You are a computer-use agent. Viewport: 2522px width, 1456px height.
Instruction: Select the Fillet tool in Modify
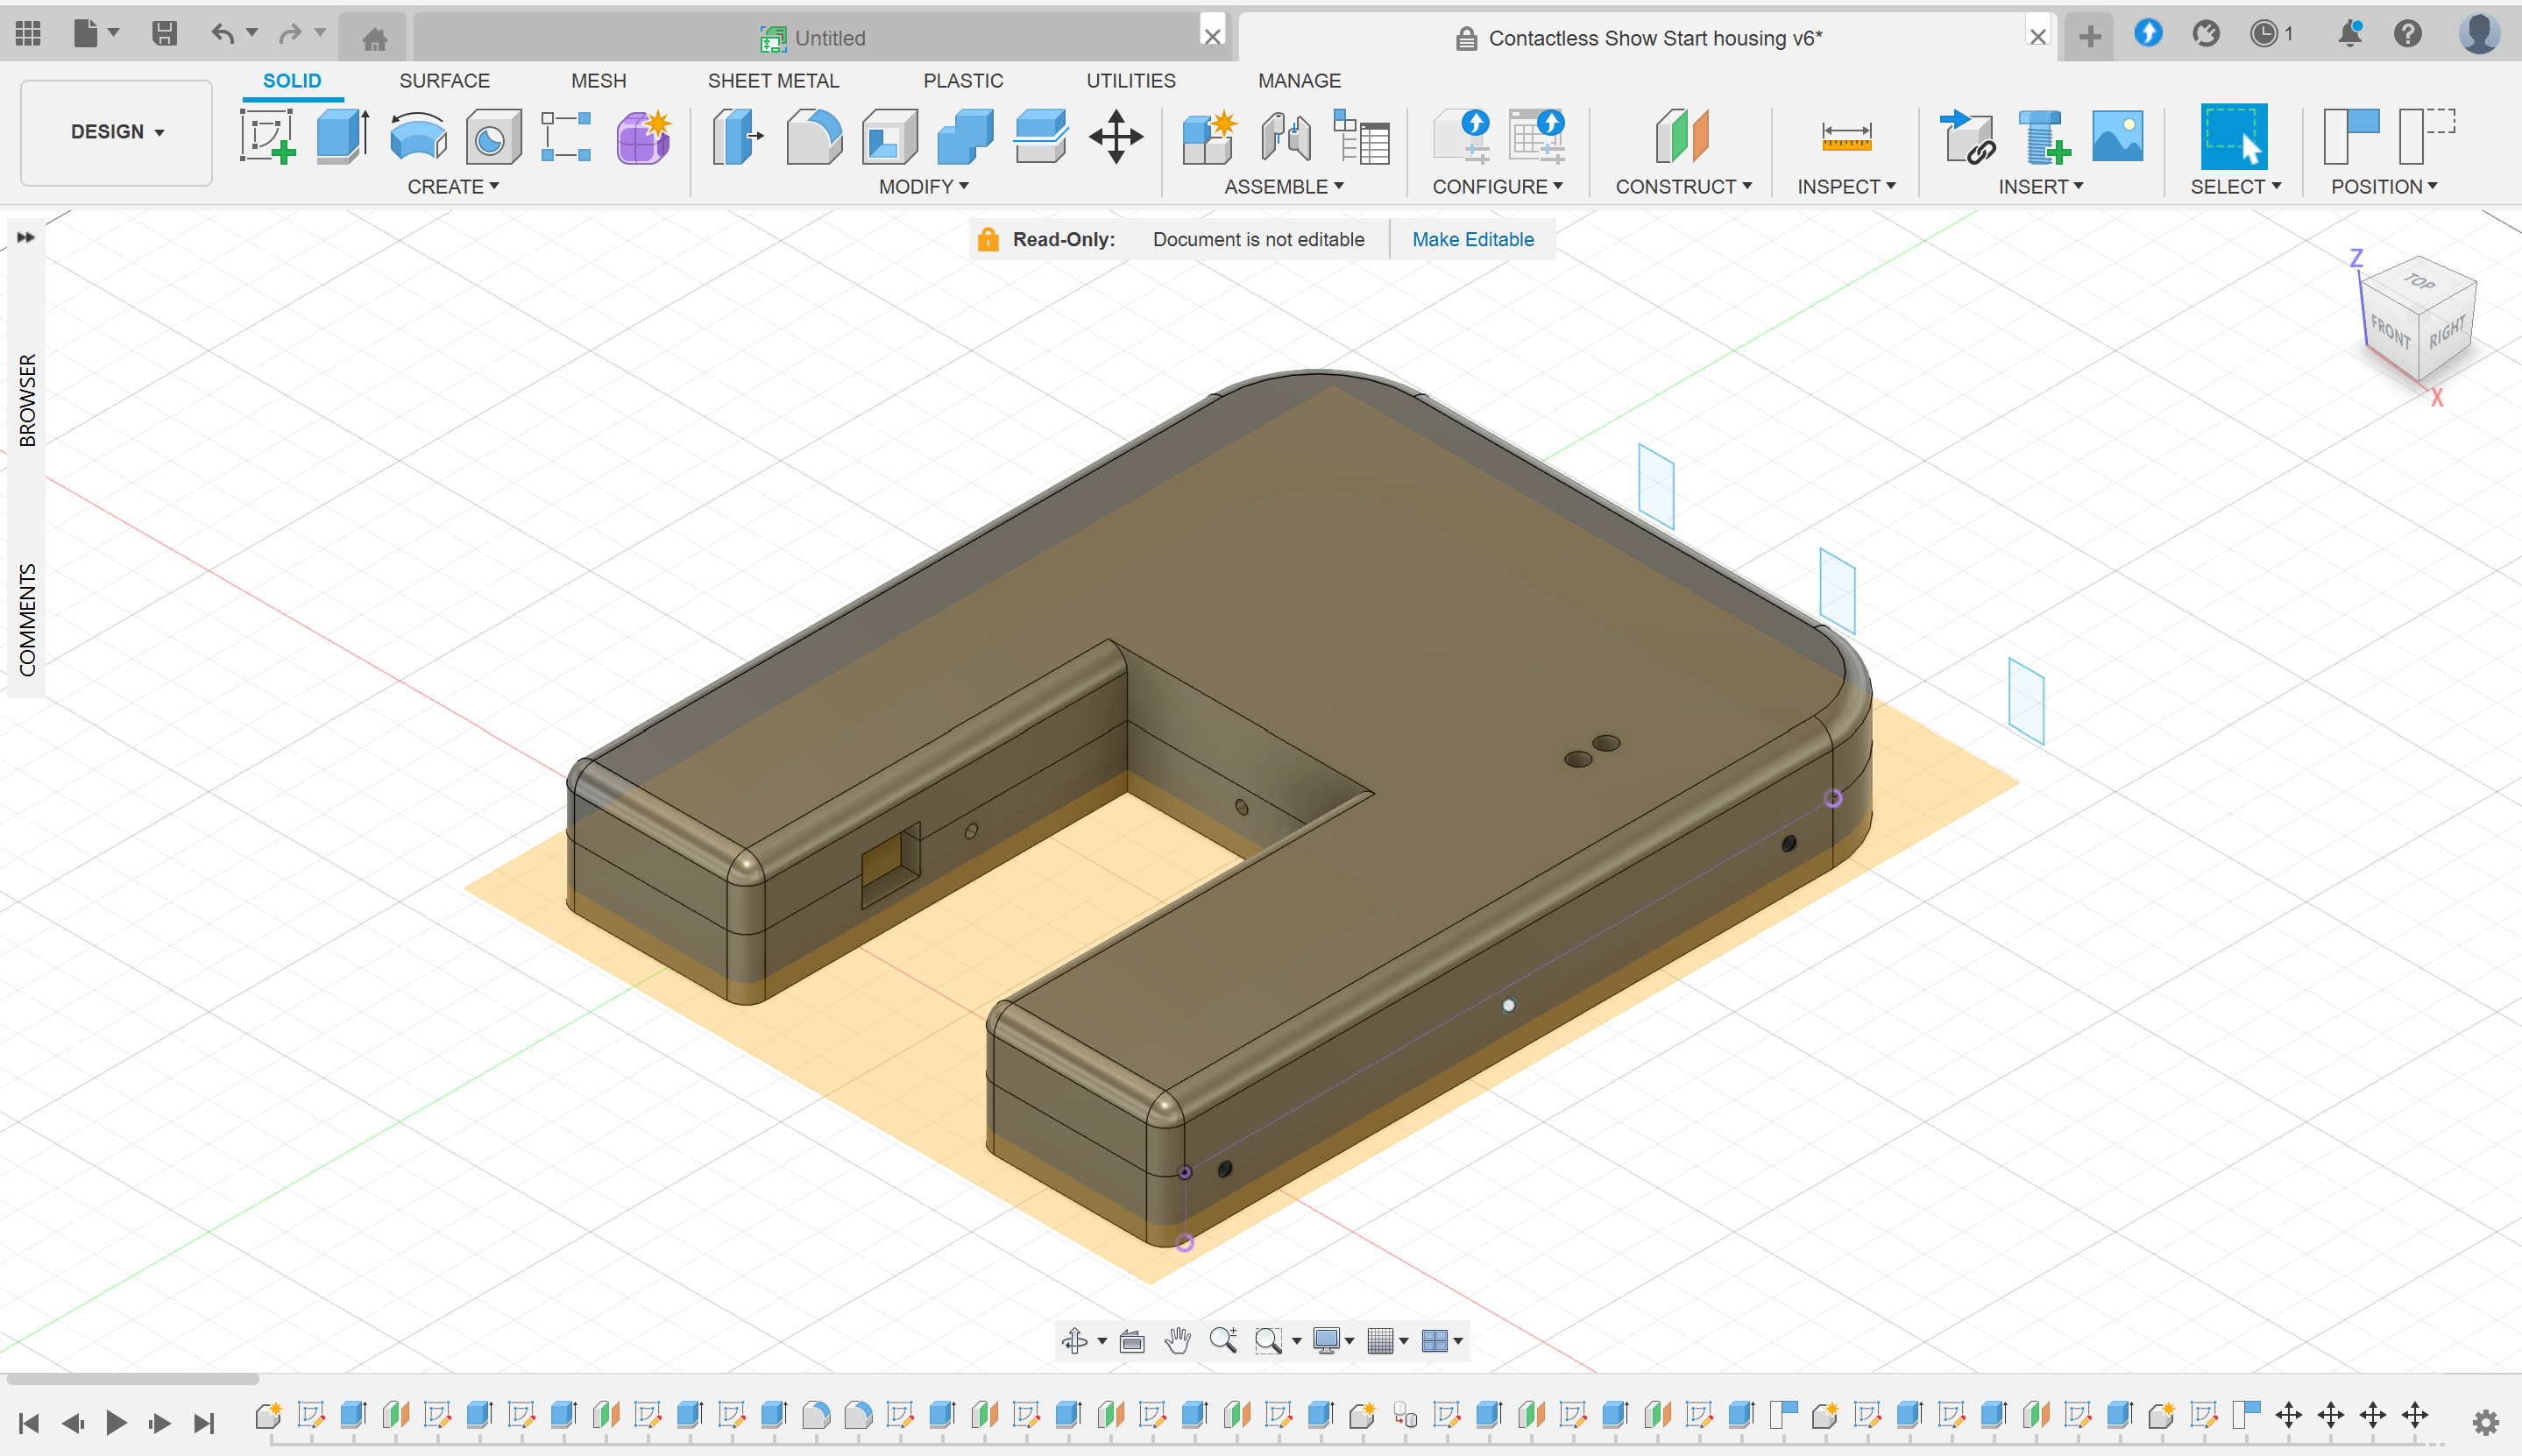pyautogui.click(x=815, y=137)
